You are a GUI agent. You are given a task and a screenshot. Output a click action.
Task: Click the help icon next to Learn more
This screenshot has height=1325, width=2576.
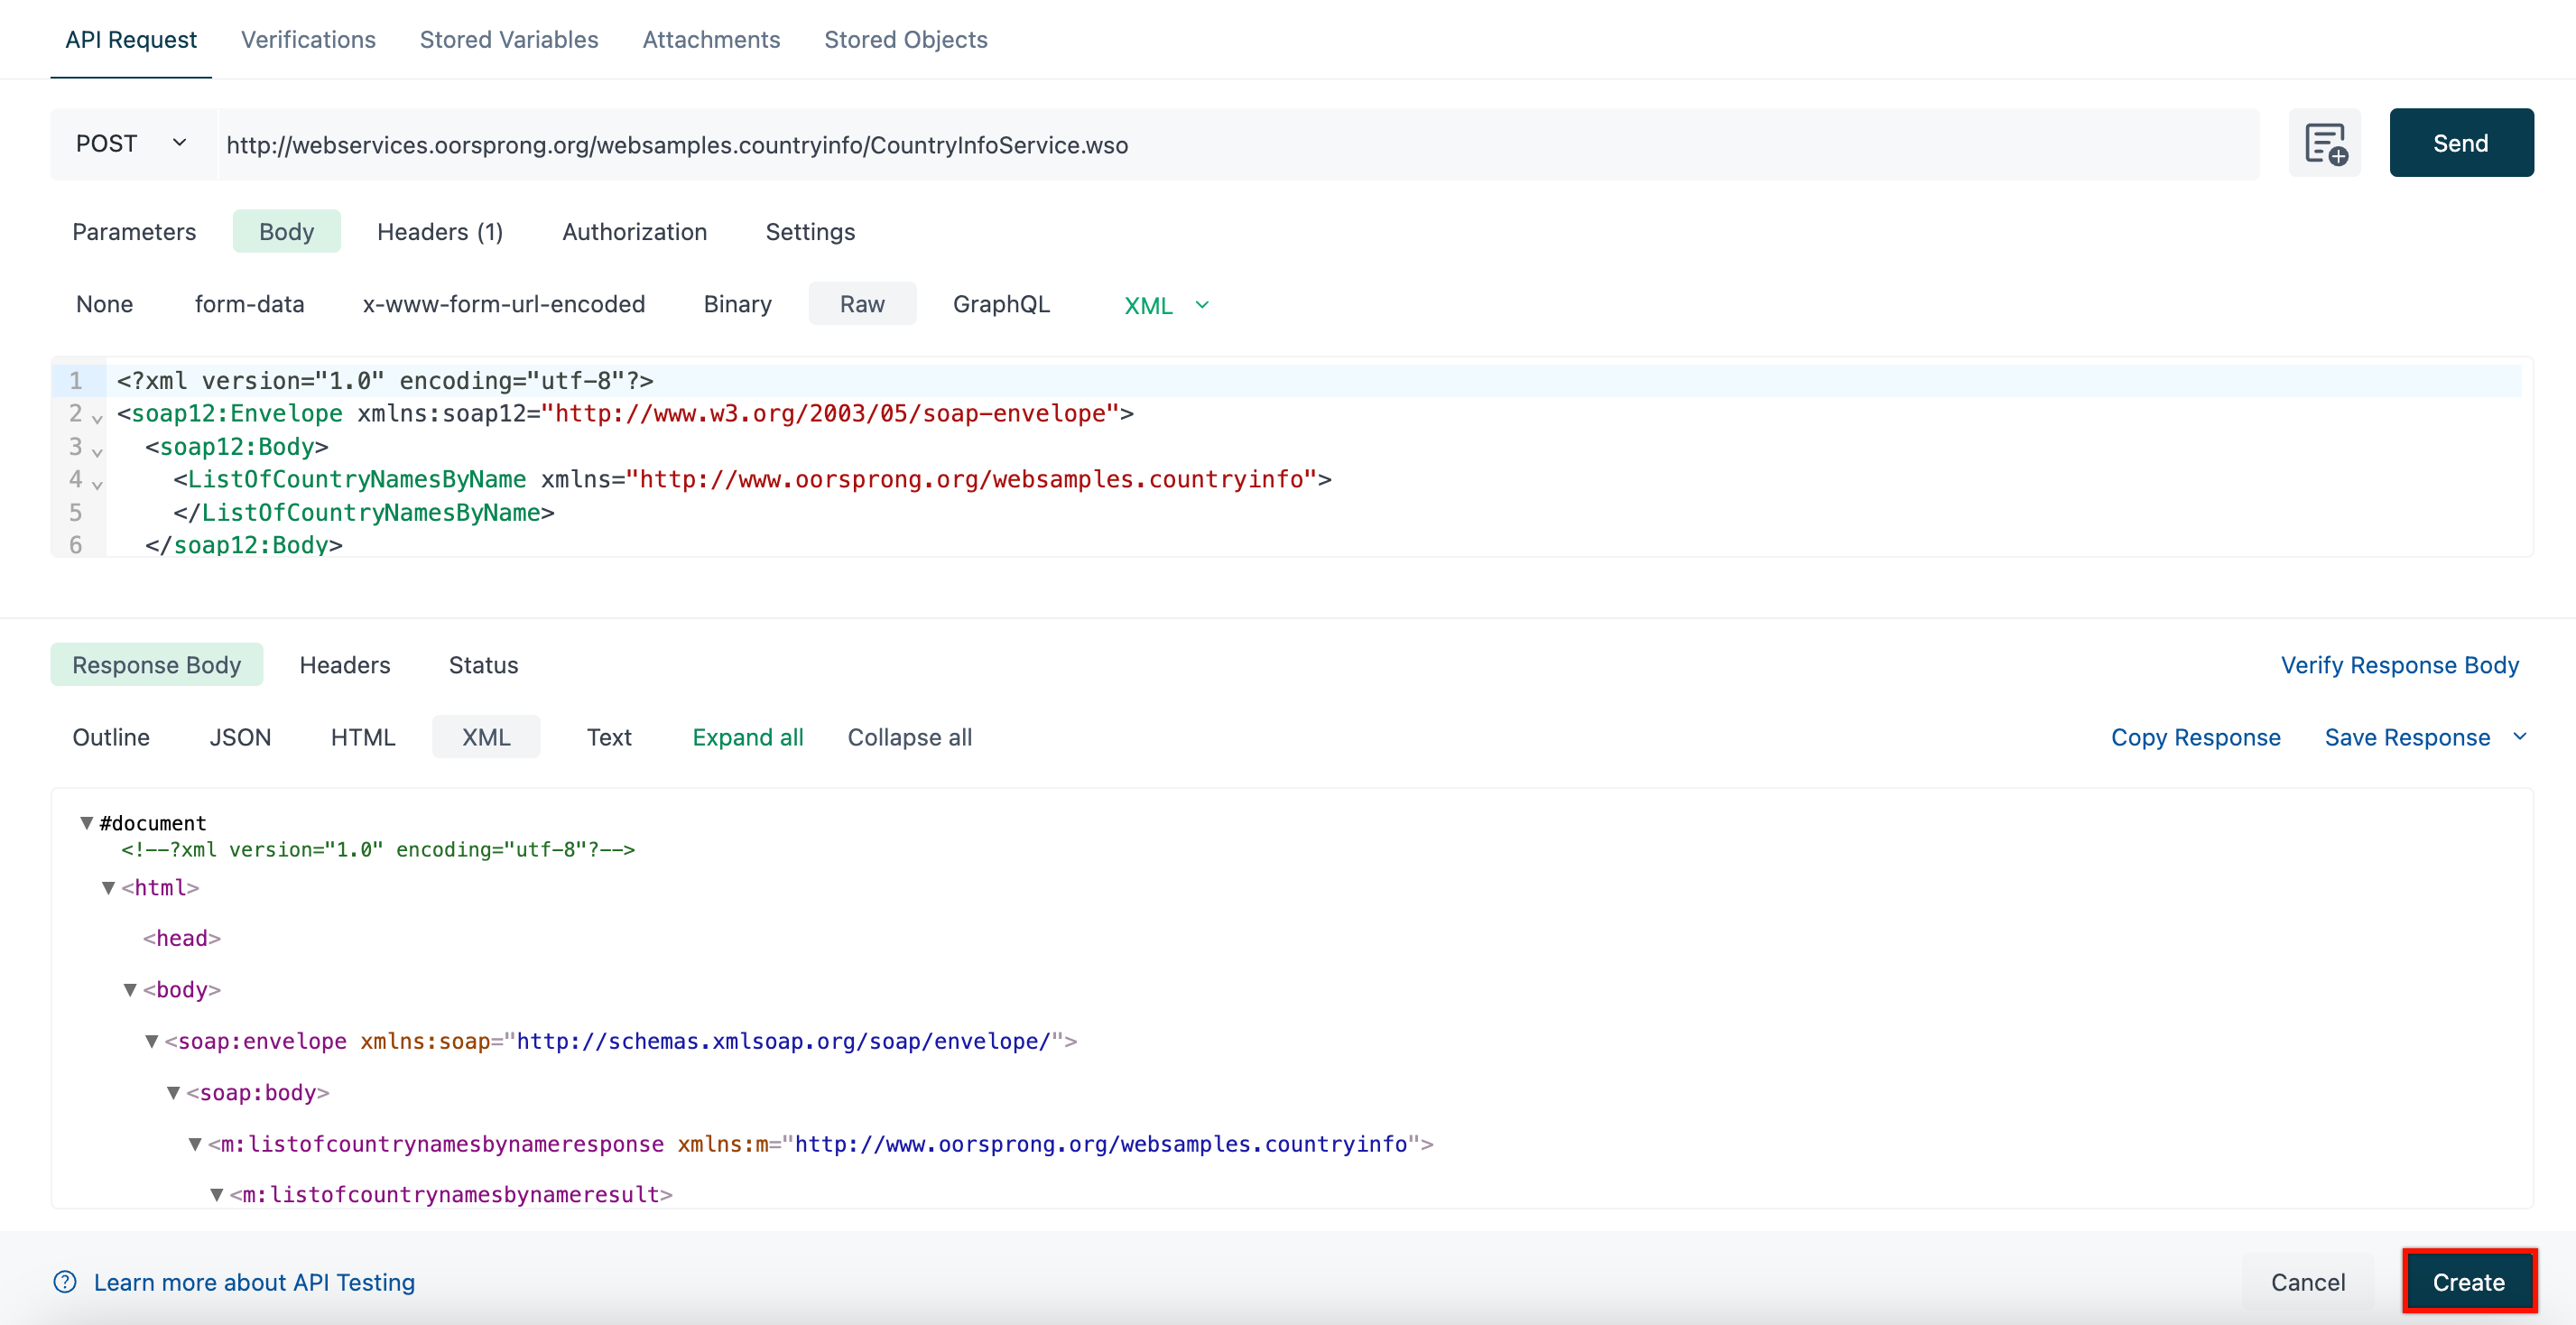[x=64, y=1282]
